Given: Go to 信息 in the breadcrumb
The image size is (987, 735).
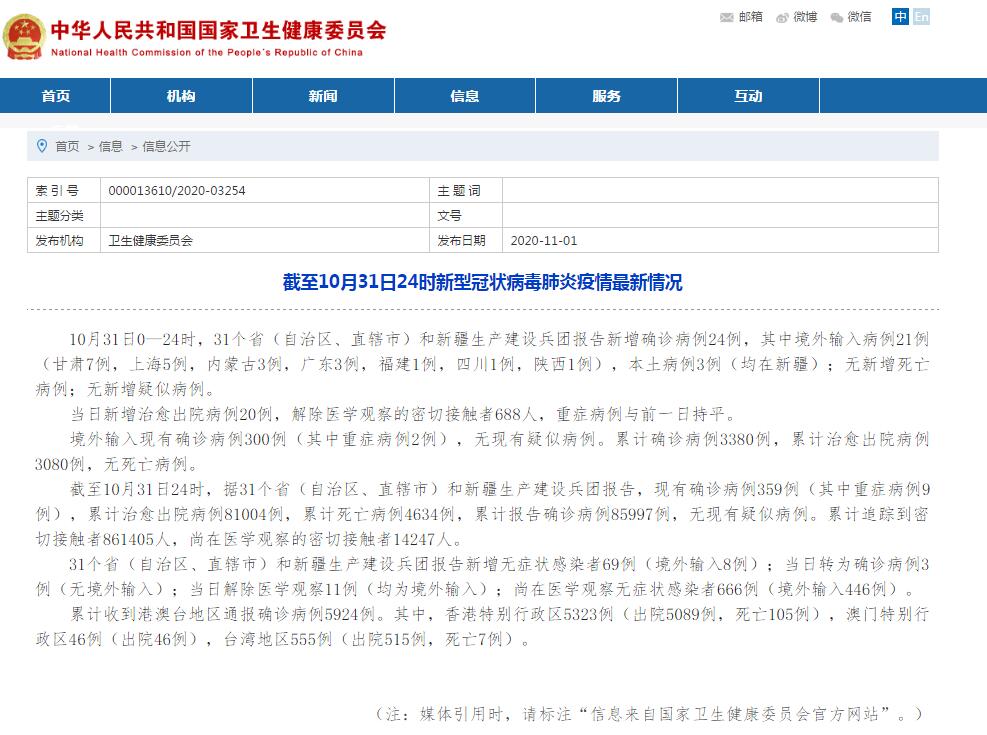Looking at the screenshot, I should tap(111, 147).
